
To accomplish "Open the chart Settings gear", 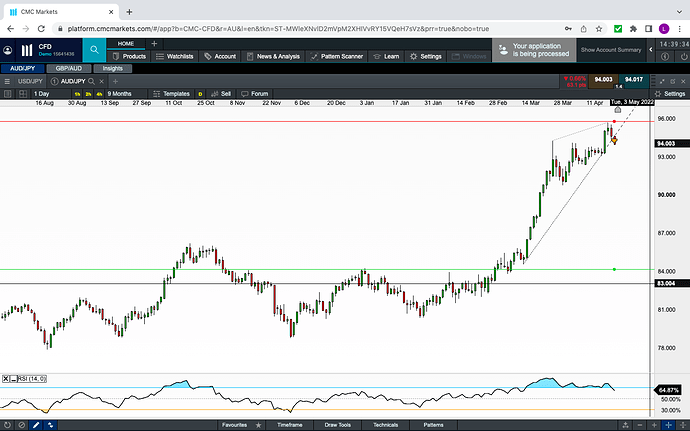I will [x=669, y=93].
